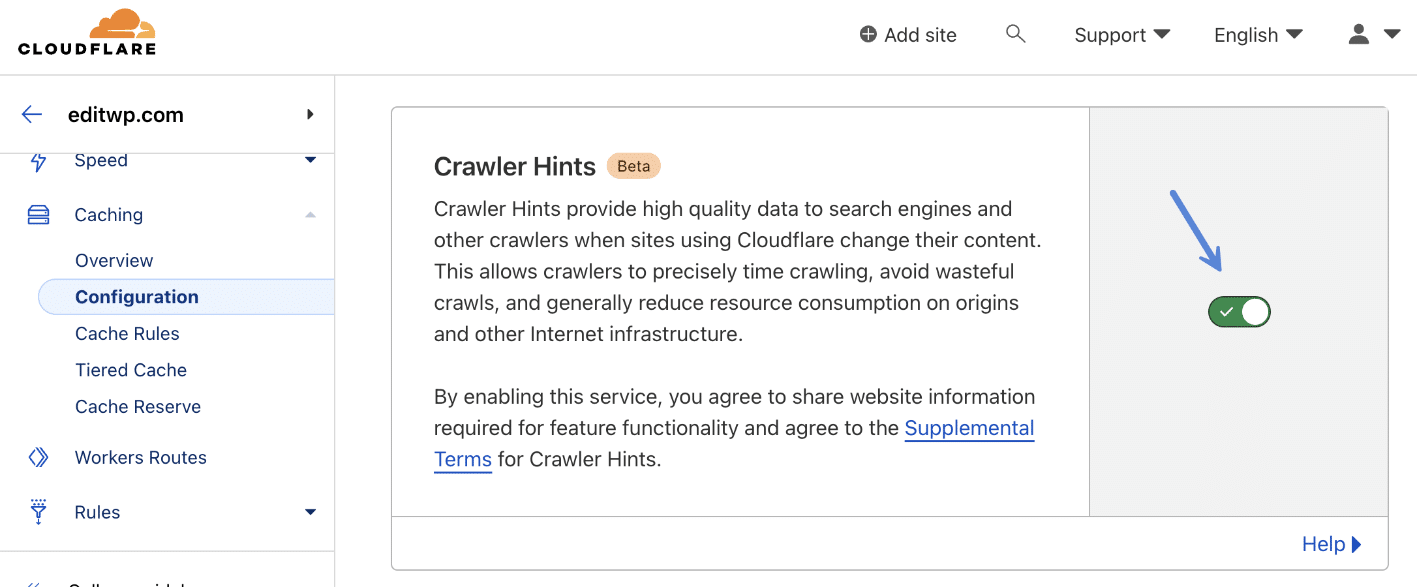
Task: Expand the Rules section chevron
Action: coord(310,512)
